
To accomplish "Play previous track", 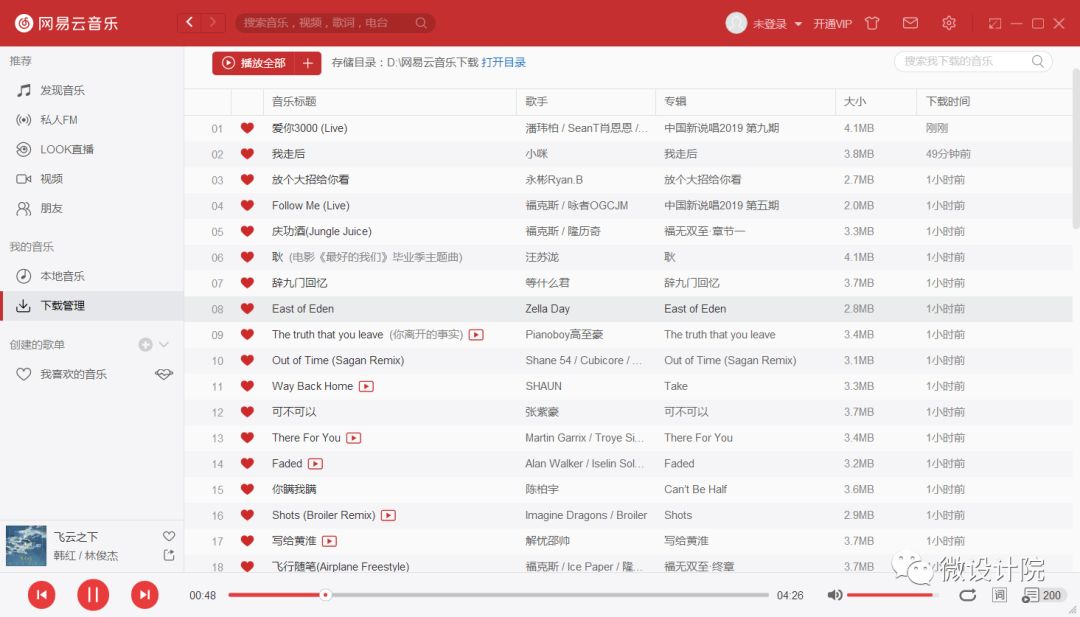I will (x=41, y=595).
